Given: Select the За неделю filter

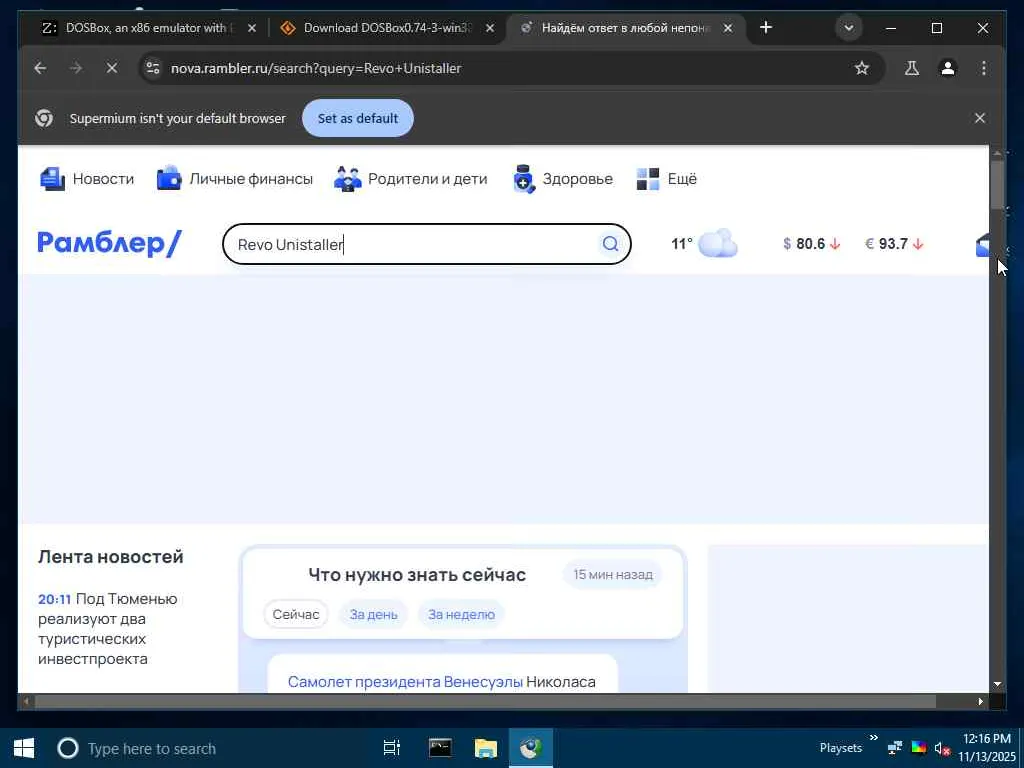Looking at the screenshot, I should pyautogui.click(x=461, y=615).
